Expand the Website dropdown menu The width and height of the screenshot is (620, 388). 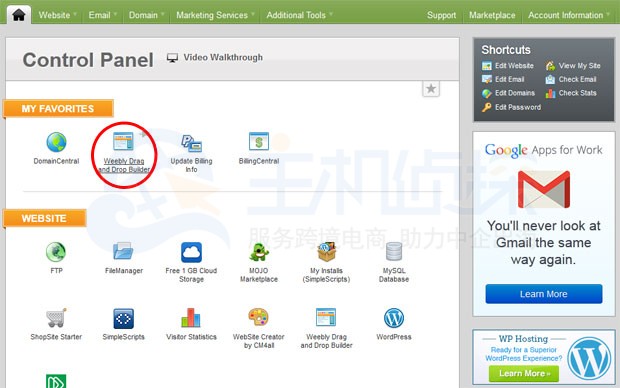click(57, 15)
